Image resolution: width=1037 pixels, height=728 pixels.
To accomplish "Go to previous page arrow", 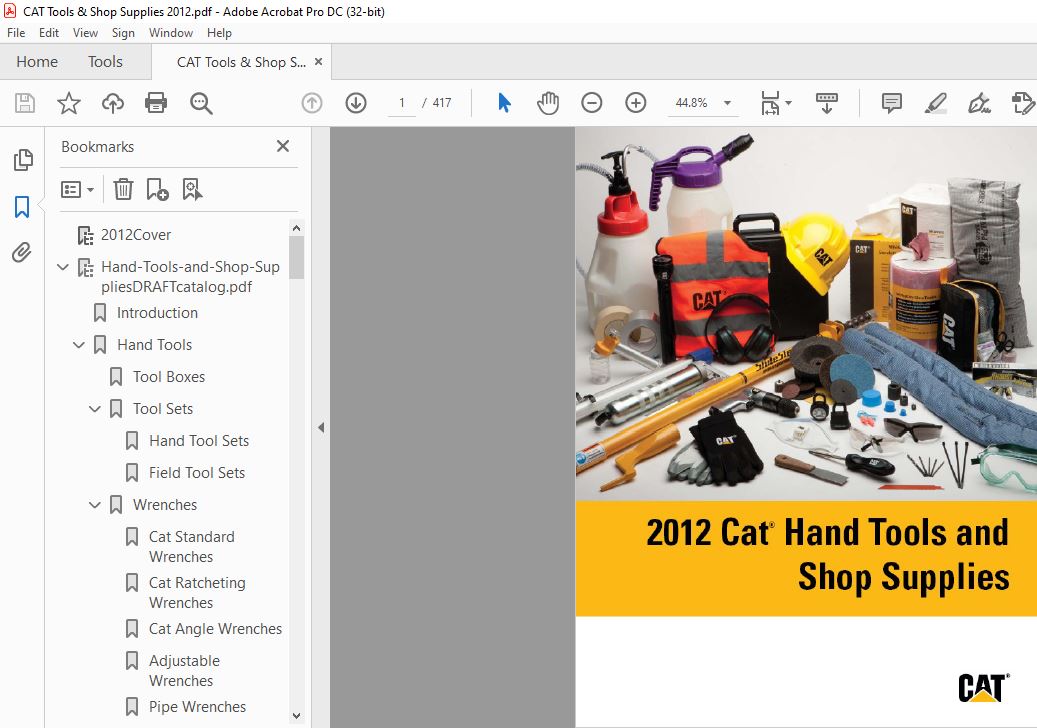I will tap(312, 103).
